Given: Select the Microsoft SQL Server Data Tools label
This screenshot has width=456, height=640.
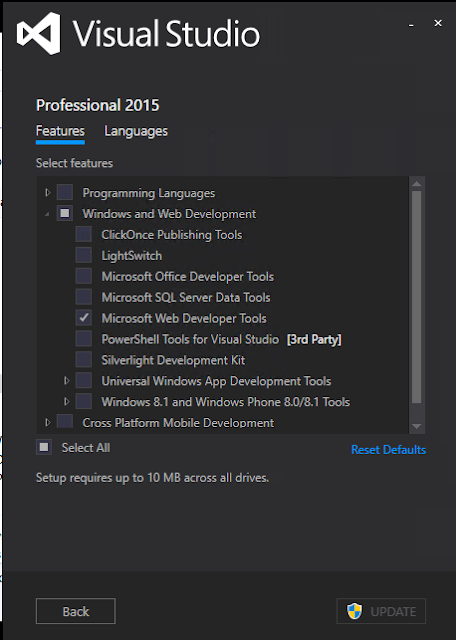Looking at the screenshot, I should (x=186, y=297).
